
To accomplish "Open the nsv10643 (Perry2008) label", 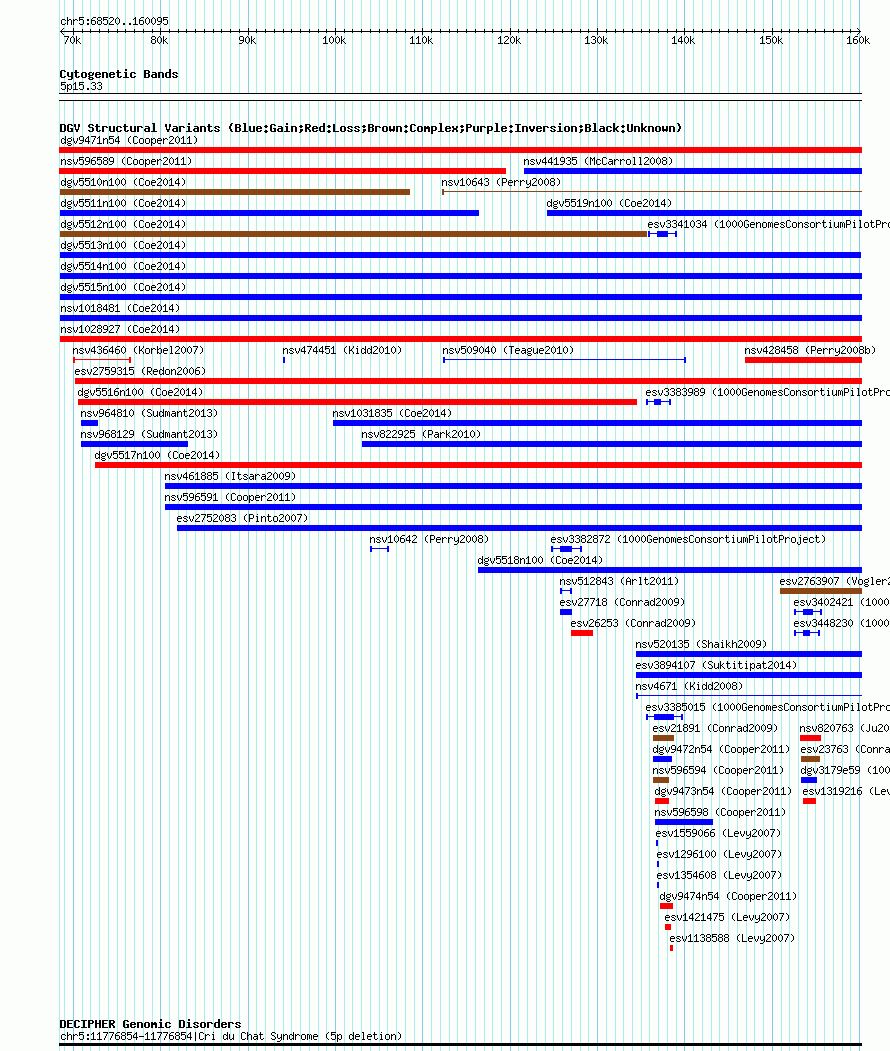I will point(501,182).
